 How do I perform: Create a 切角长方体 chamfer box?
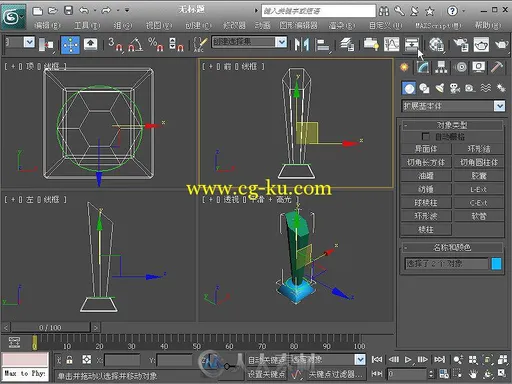(x=426, y=162)
